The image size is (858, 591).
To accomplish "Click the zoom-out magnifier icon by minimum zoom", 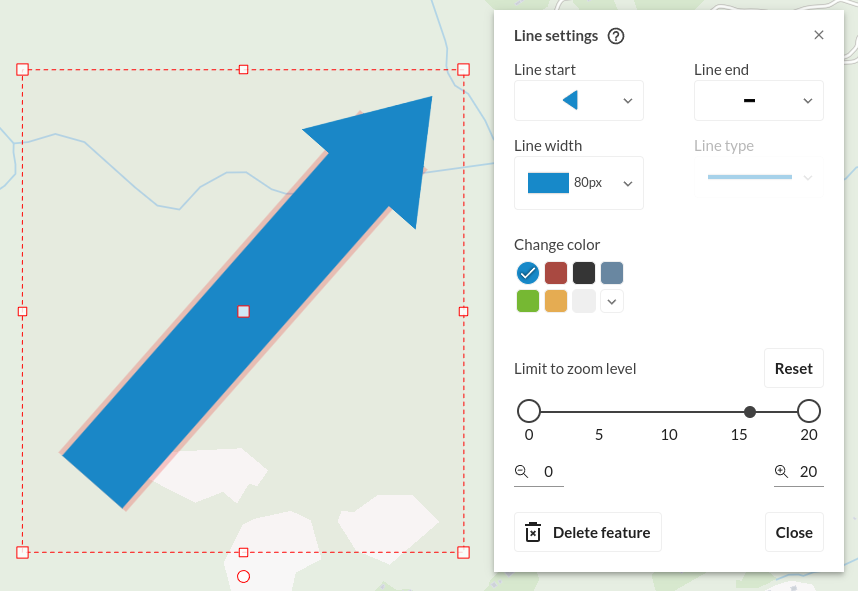I will (521, 472).
